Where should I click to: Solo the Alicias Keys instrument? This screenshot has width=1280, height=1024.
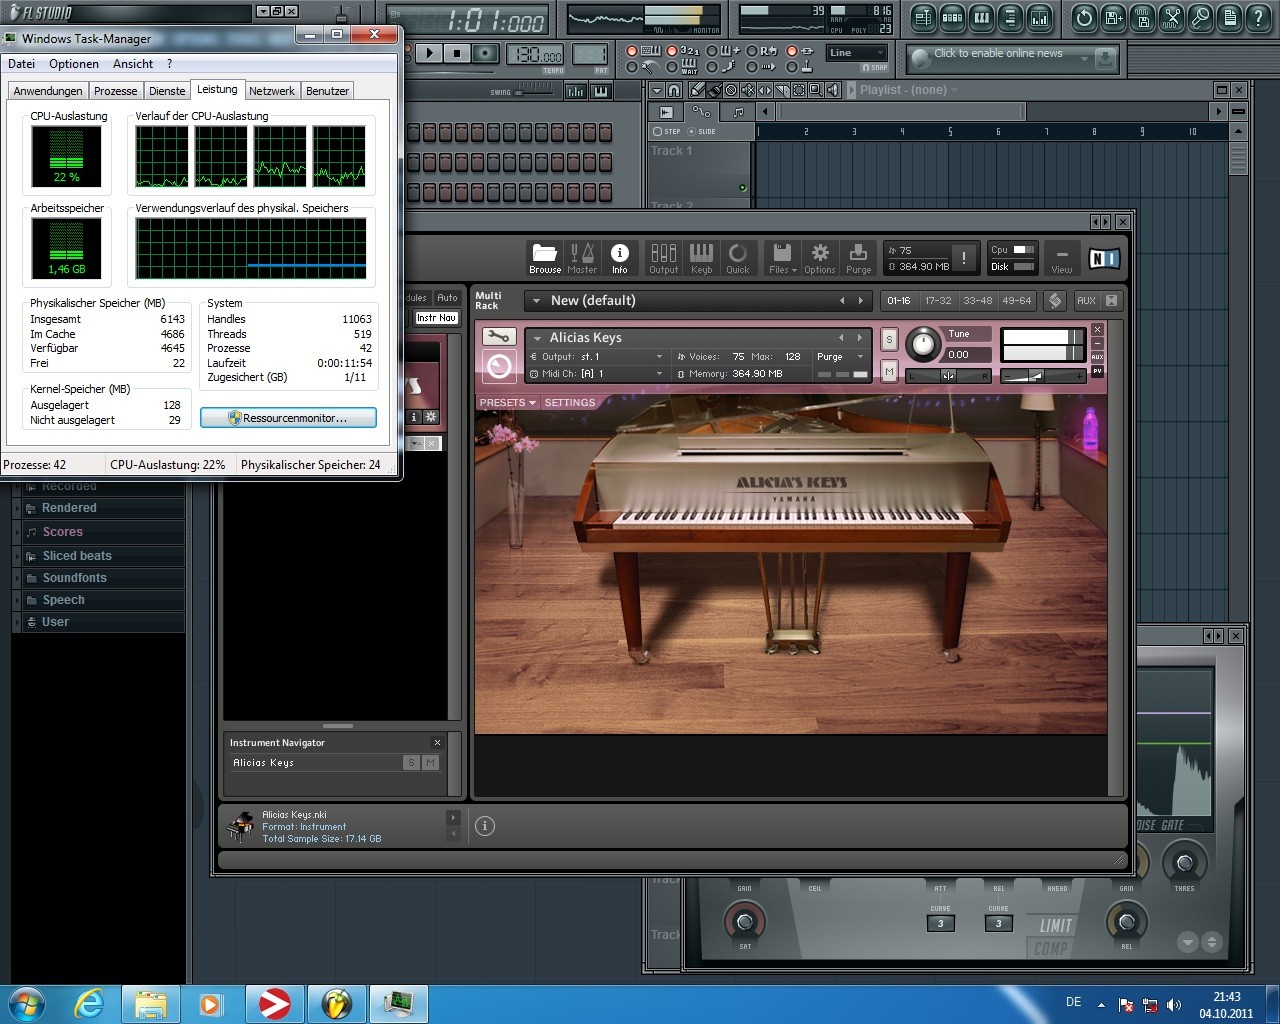pos(889,340)
